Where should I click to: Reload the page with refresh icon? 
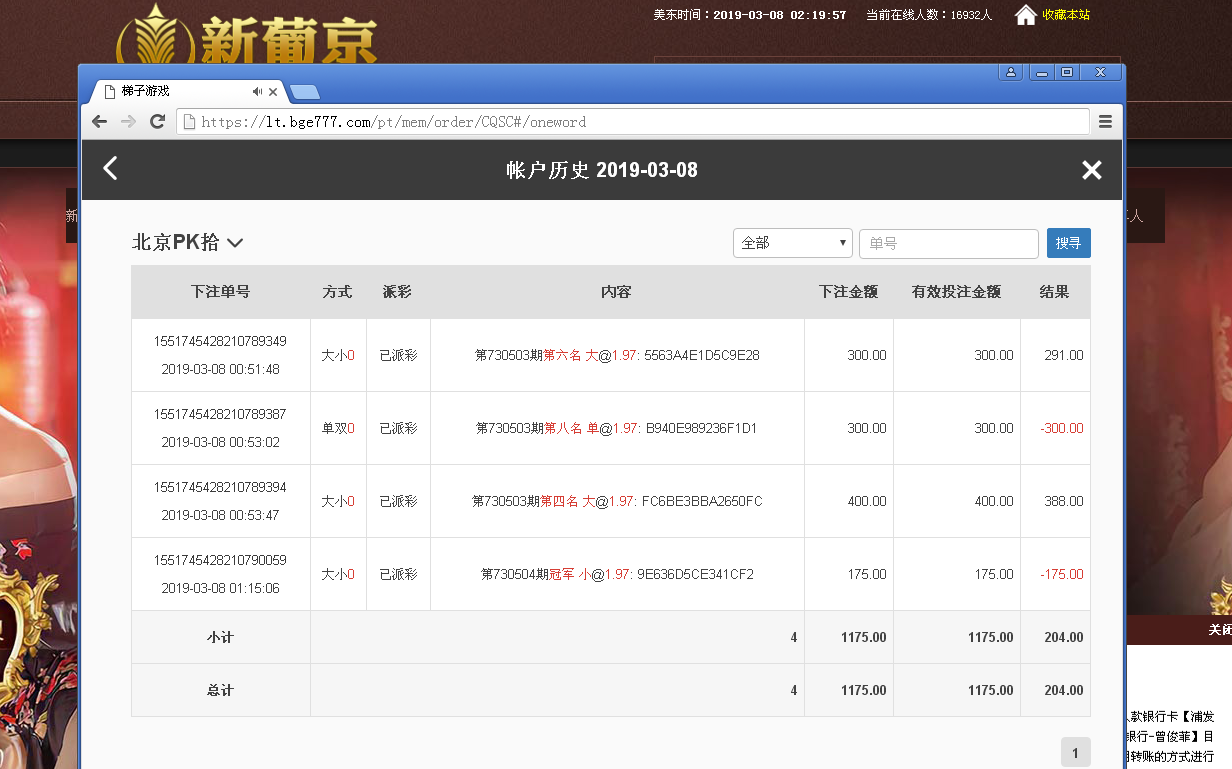tap(157, 122)
